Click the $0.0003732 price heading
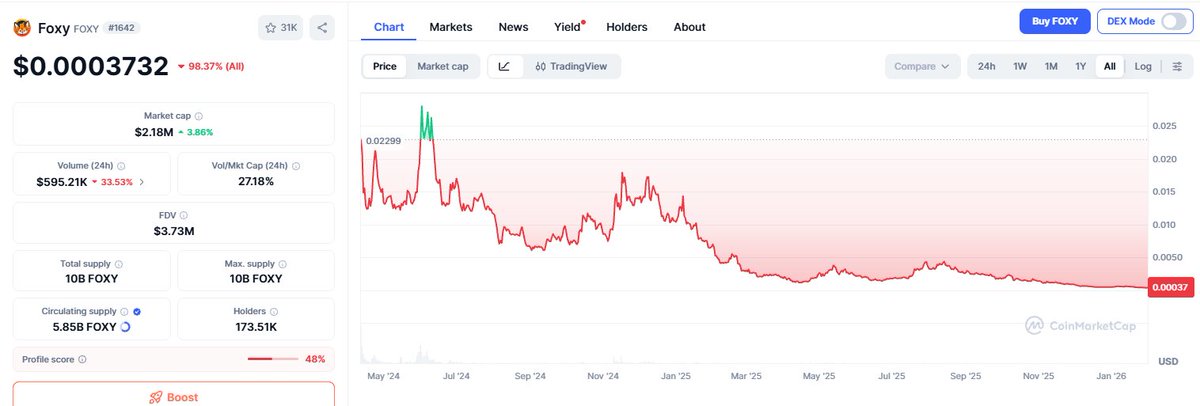Viewport: 1200px width, 406px height. (91, 67)
